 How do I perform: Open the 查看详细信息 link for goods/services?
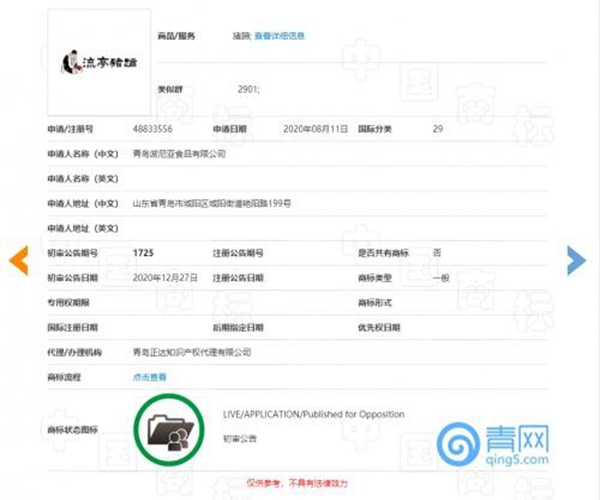279,36
